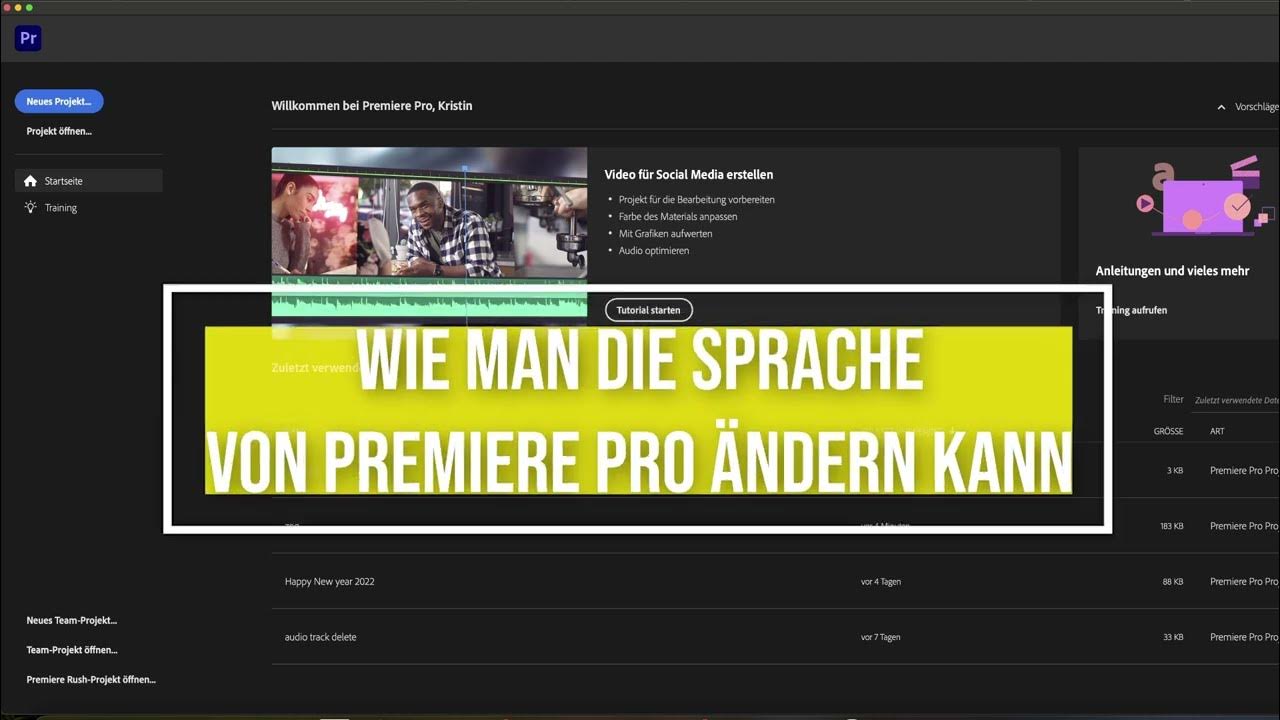1280x720 pixels.
Task: Click the green macOS maximize window button
Action: coord(30,7)
